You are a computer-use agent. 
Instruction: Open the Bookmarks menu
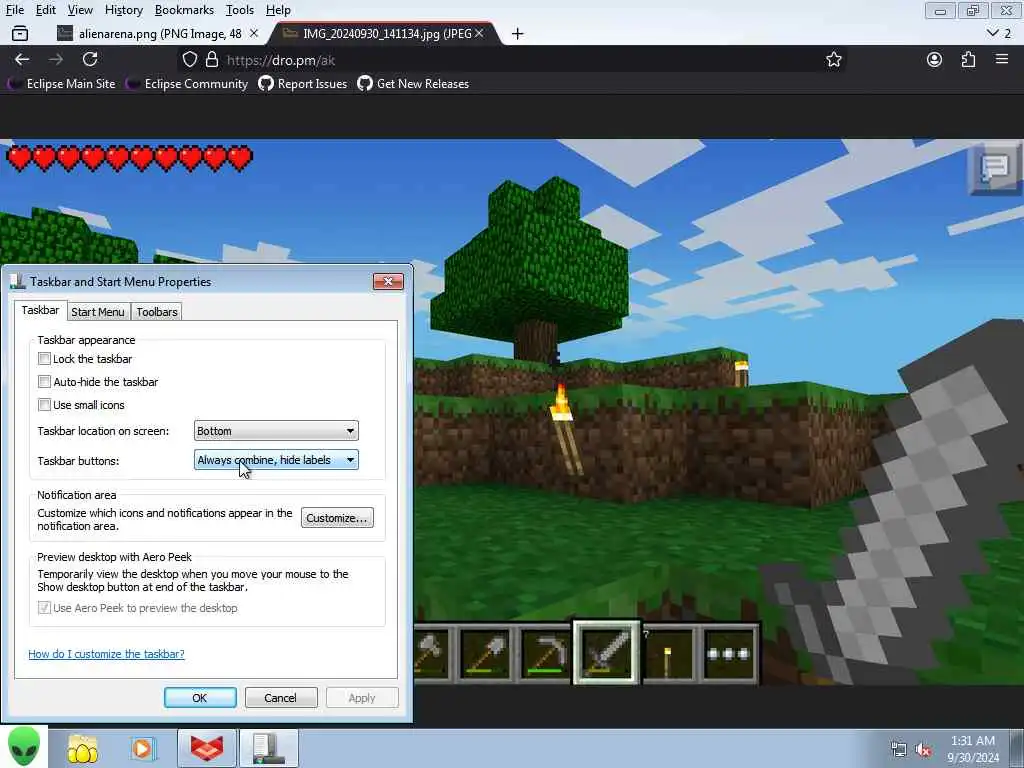(x=184, y=10)
